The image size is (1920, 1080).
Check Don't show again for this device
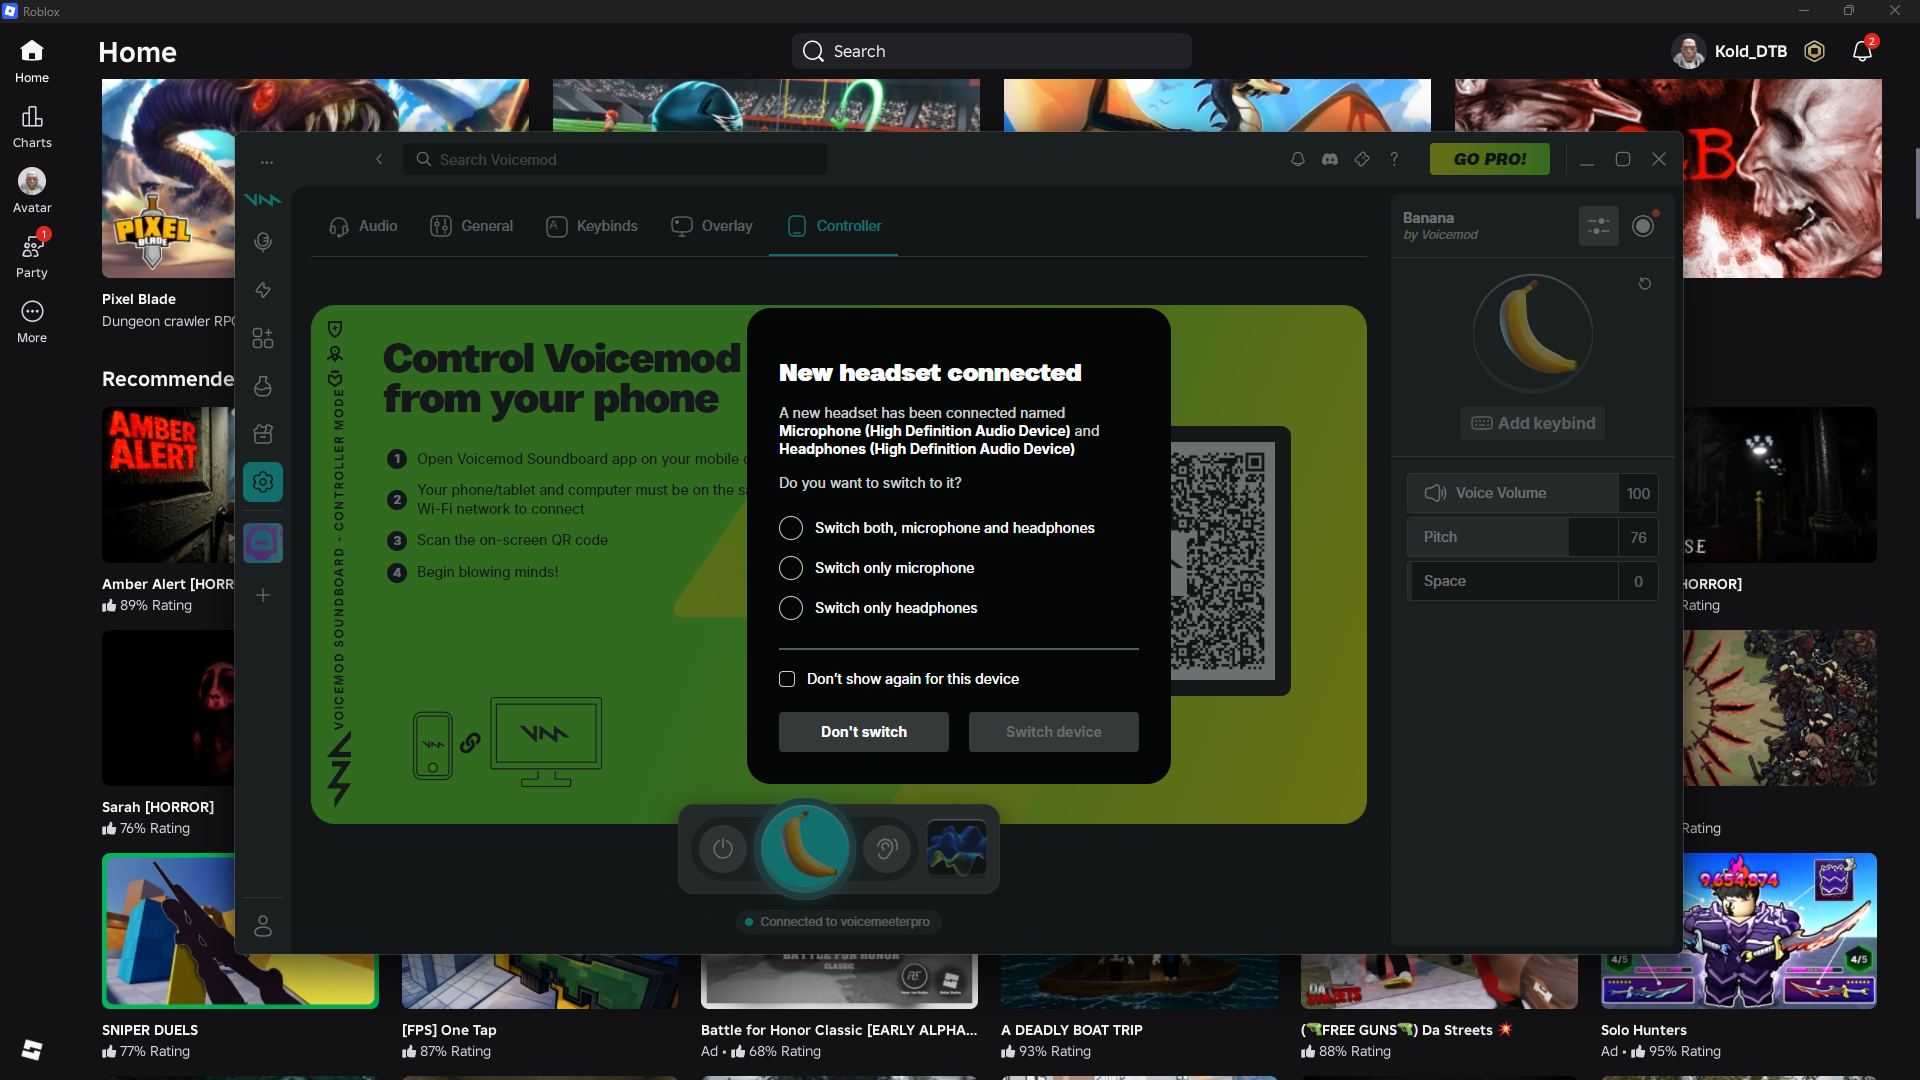(x=787, y=679)
